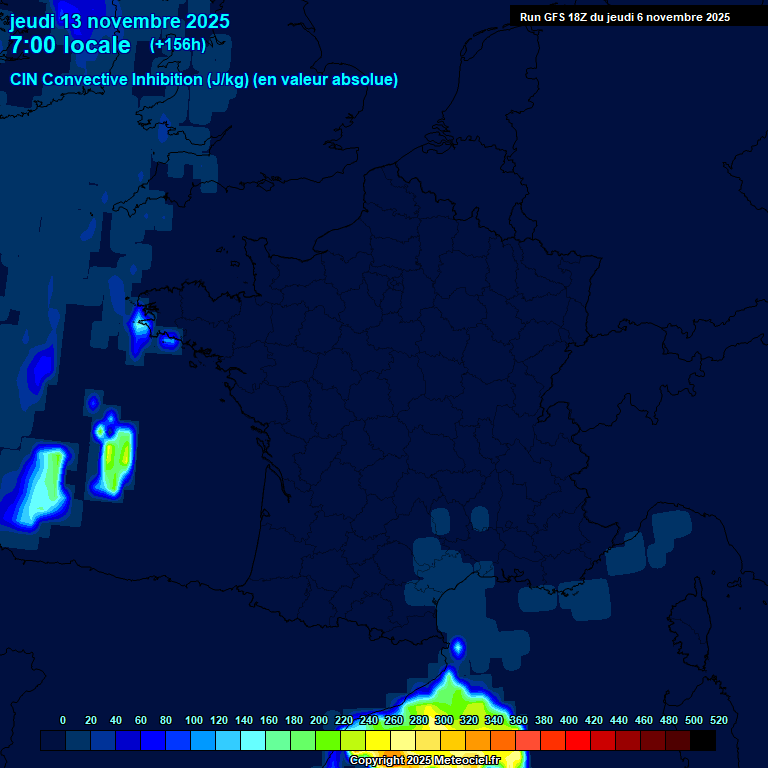This screenshot has width=768, height=768.
Task: Click the 'Copyright 2025 Meteociel.fr' text
Action: [x=425, y=760]
